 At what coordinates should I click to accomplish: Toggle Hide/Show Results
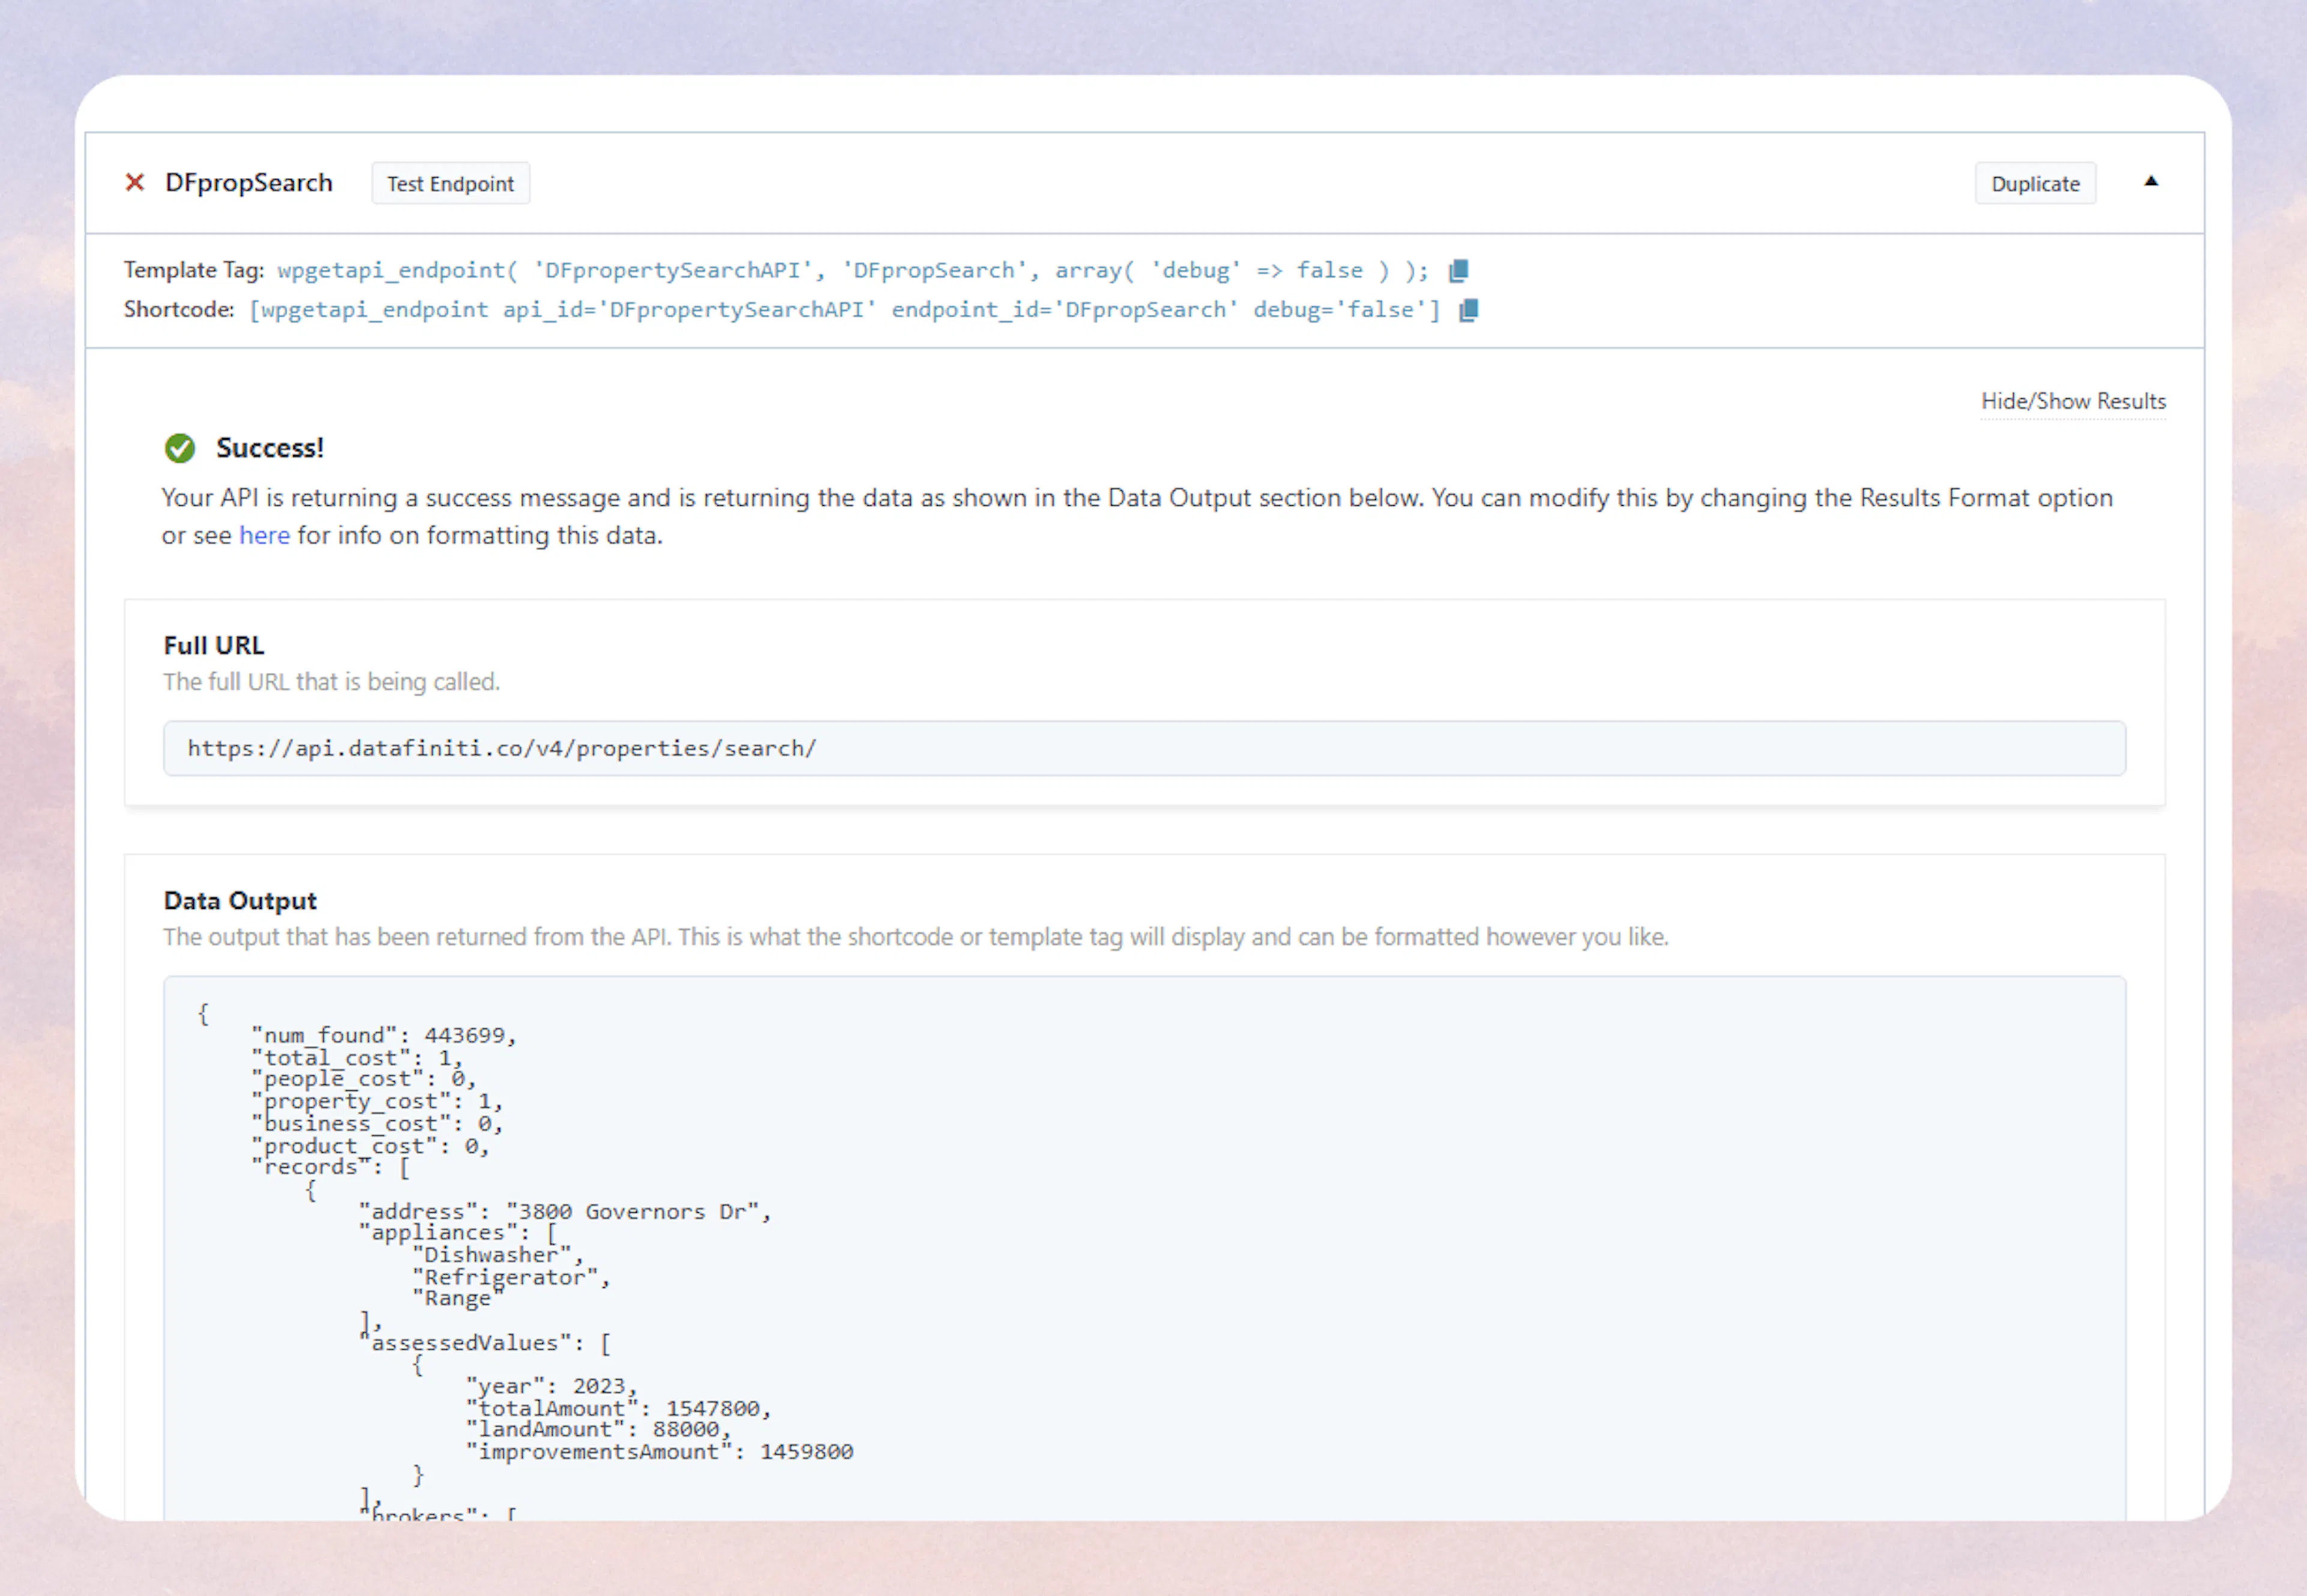(x=2073, y=401)
